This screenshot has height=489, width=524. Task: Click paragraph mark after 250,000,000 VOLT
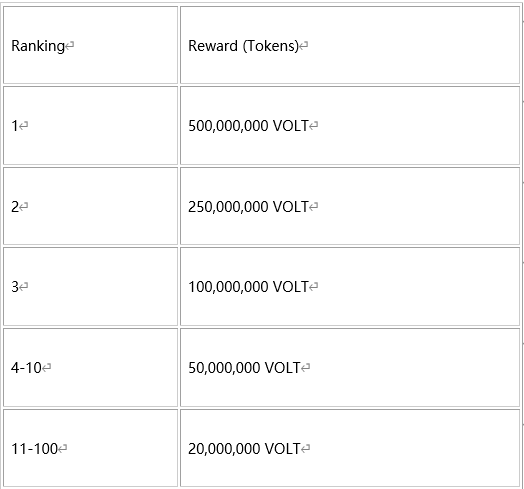tap(313, 207)
